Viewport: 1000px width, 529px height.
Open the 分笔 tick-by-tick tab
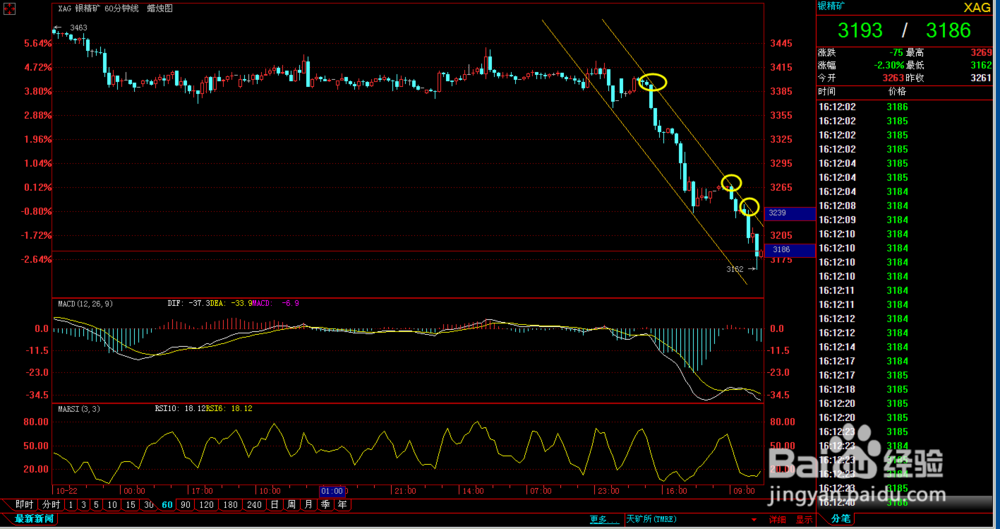tap(842, 519)
